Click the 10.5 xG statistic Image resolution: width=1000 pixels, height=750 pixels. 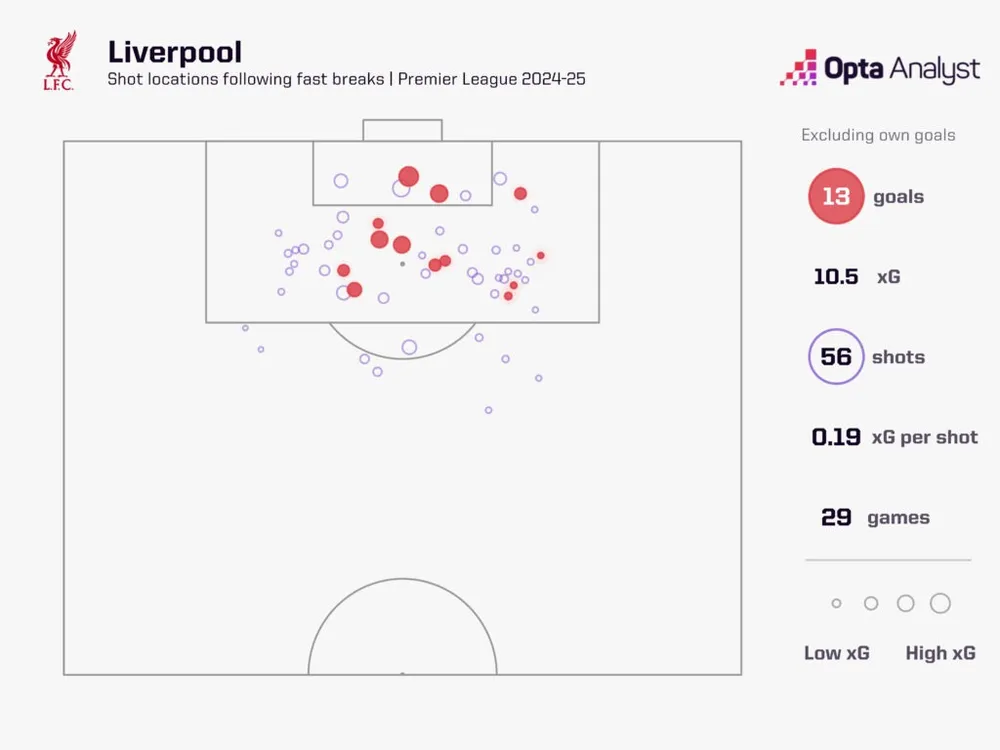coord(856,277)
